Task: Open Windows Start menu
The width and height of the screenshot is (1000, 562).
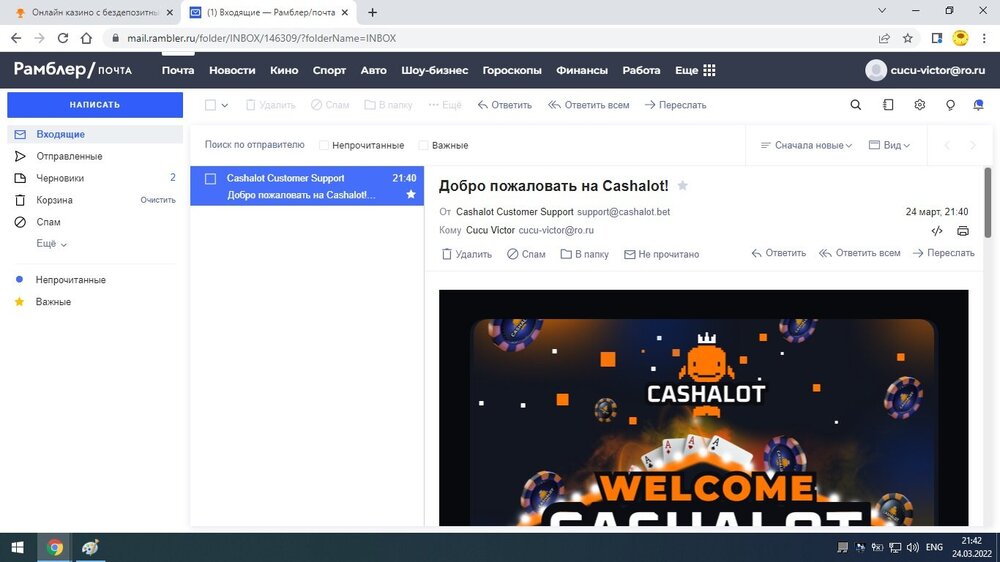Action: tap(17, 547)
